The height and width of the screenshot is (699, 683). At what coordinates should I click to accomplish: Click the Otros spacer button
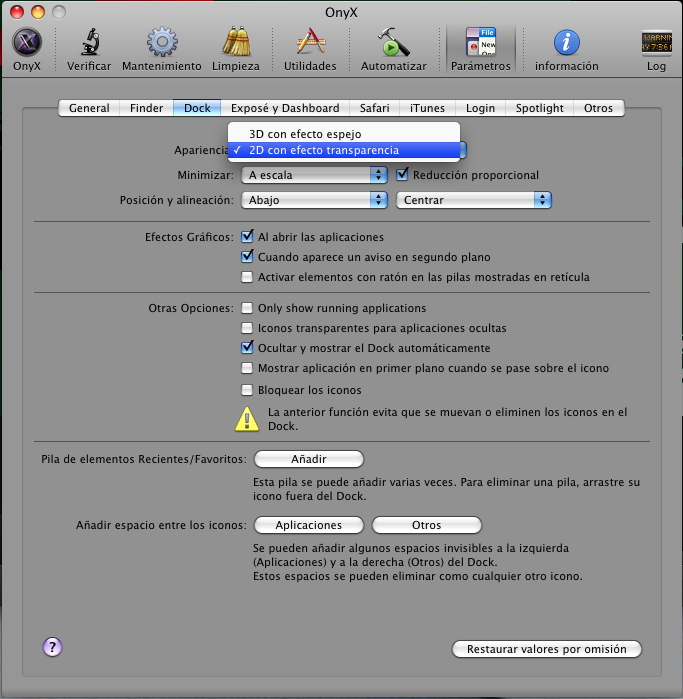[427, 525]
